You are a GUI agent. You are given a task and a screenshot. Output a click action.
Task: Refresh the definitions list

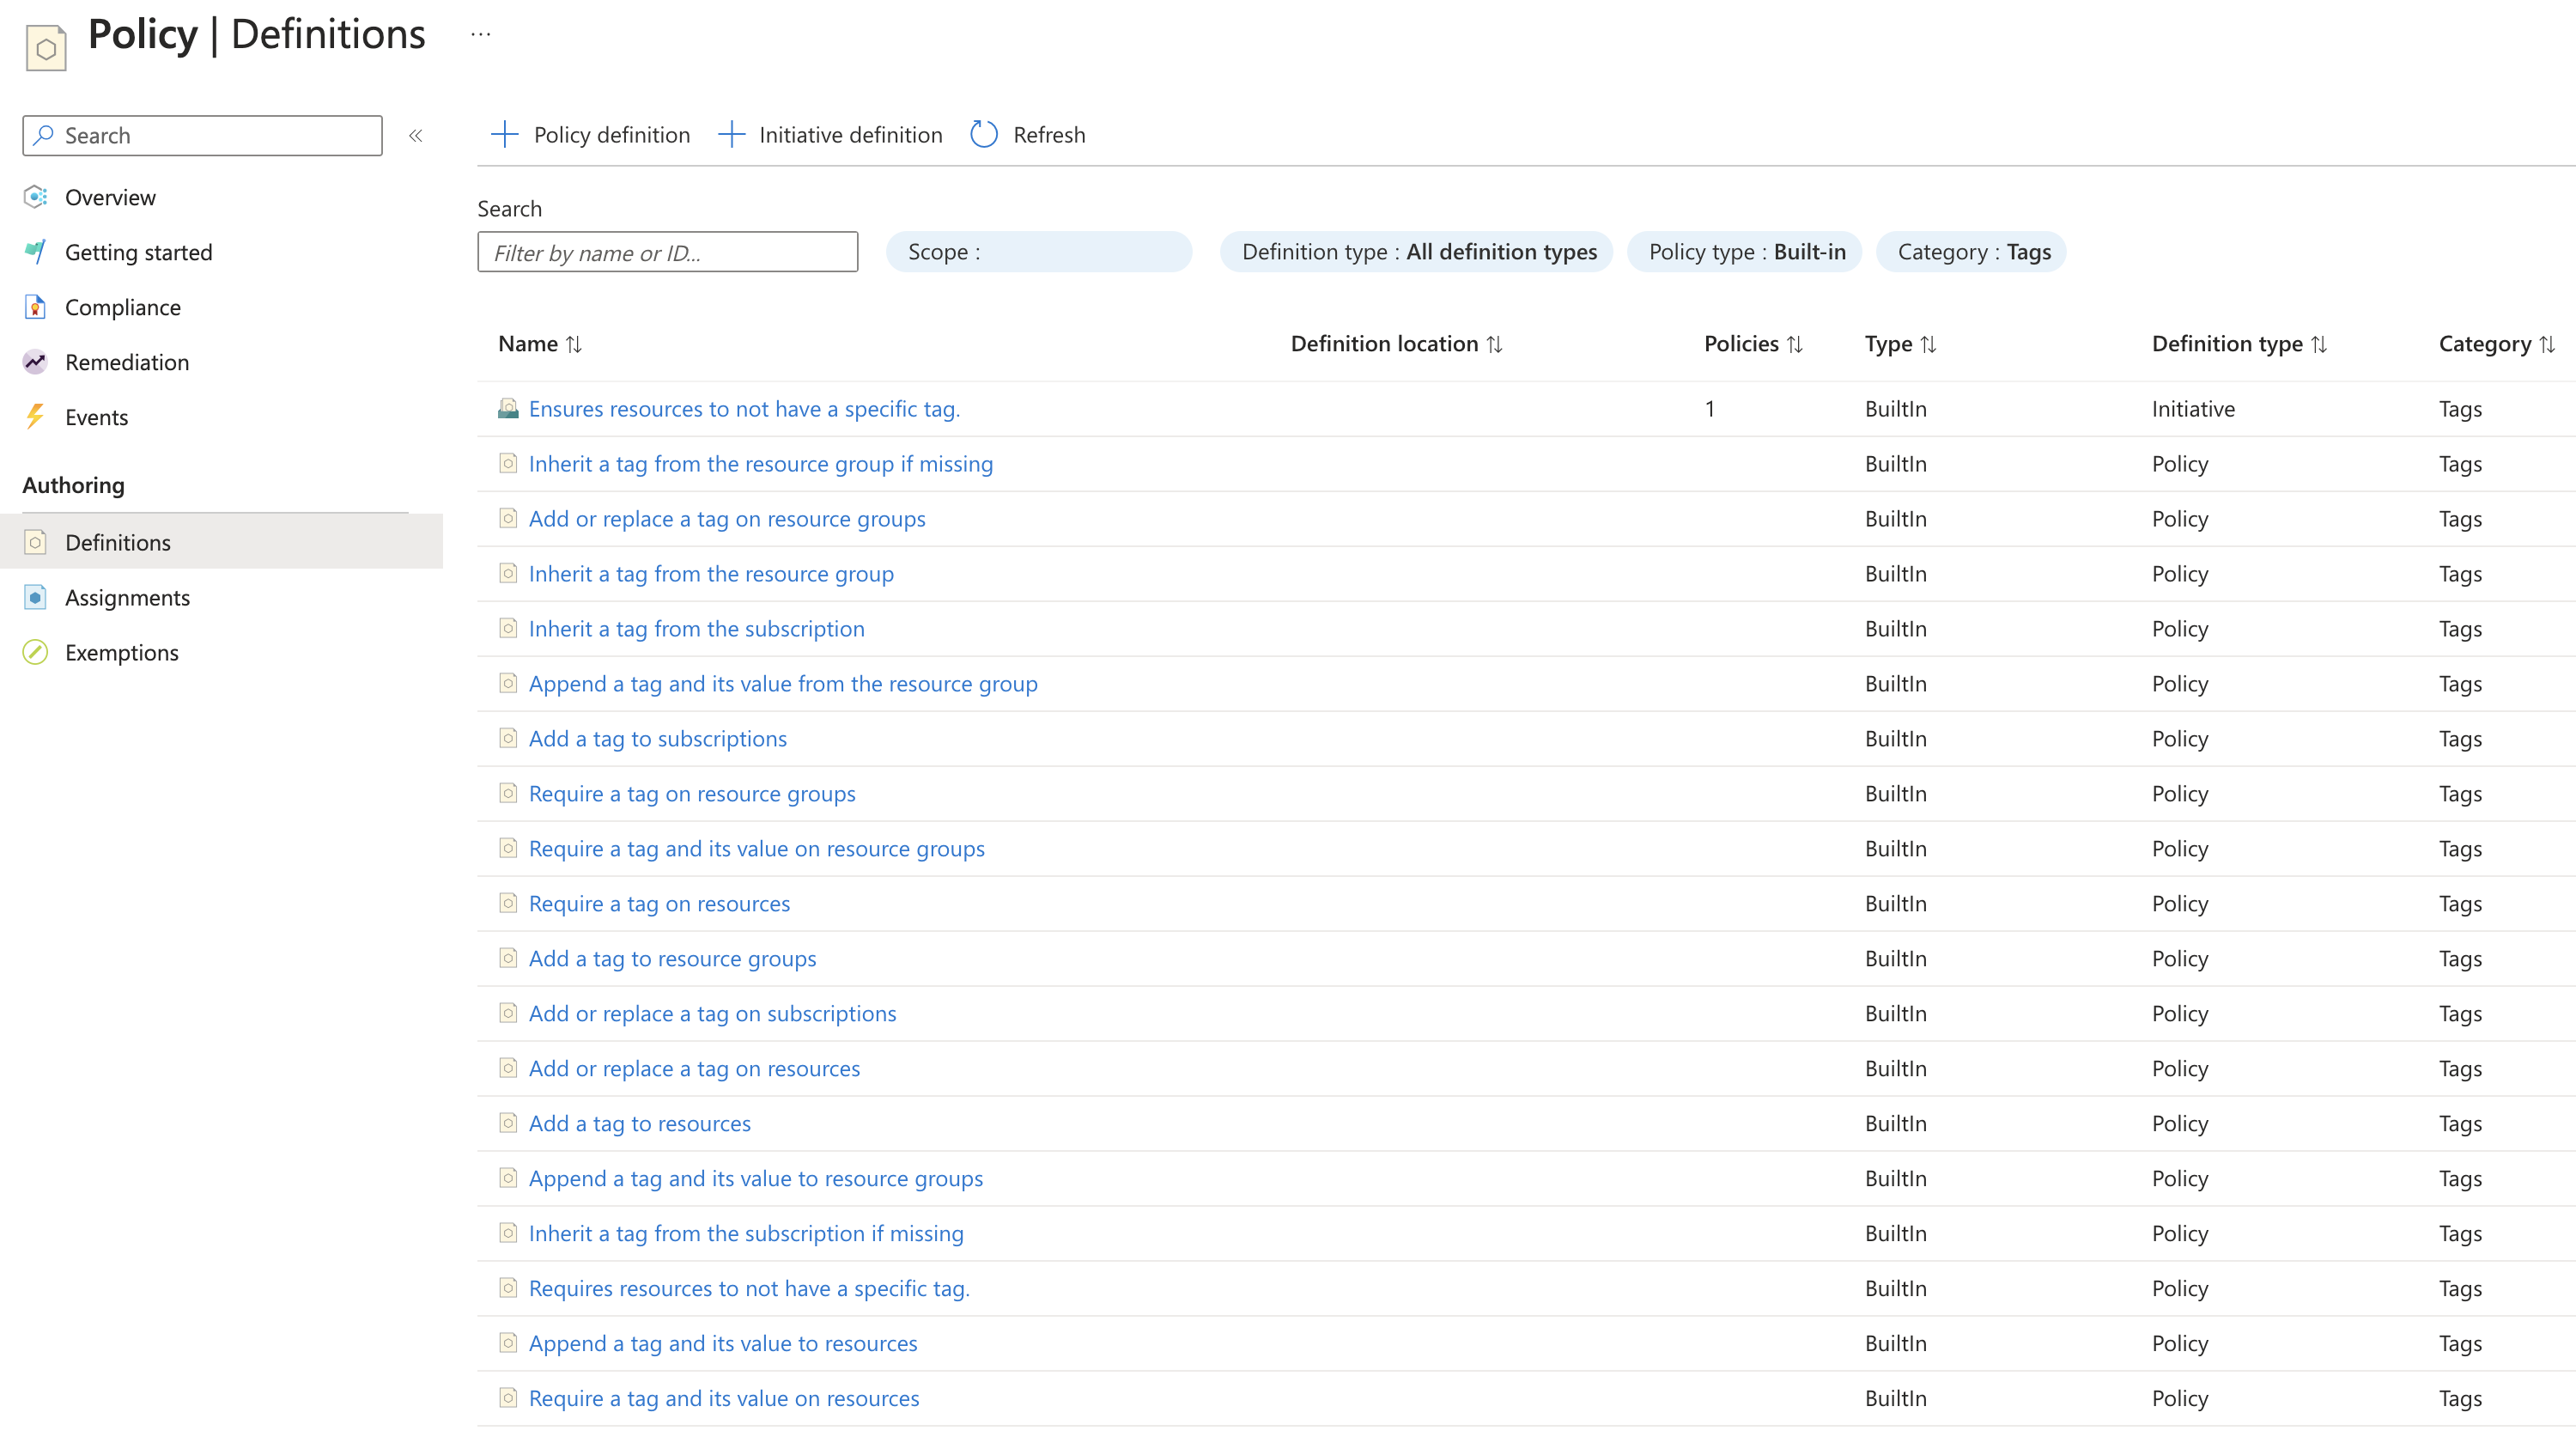[x=1028, y=134]
